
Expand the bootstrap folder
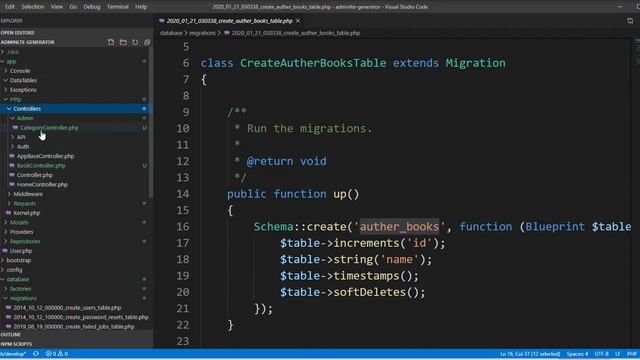pyautogui.click(x=2, y=260)
